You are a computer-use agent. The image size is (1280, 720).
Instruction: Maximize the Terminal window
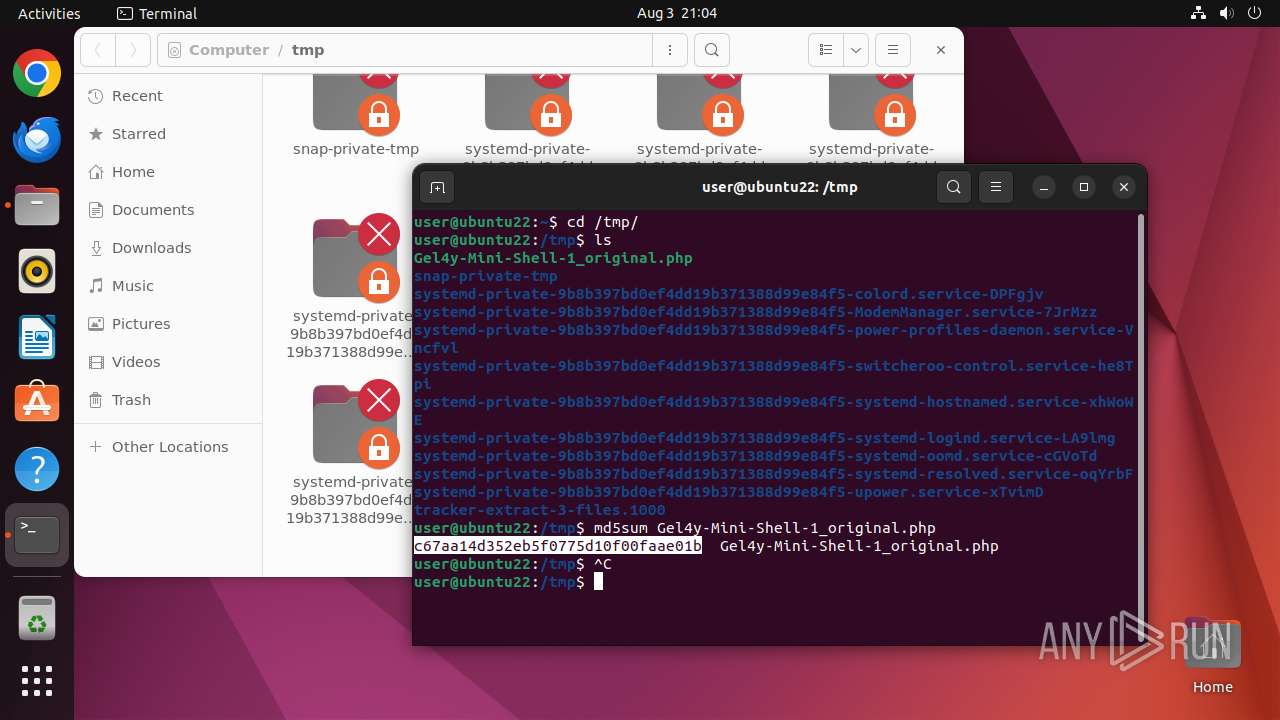click(x=1083, y=187)
